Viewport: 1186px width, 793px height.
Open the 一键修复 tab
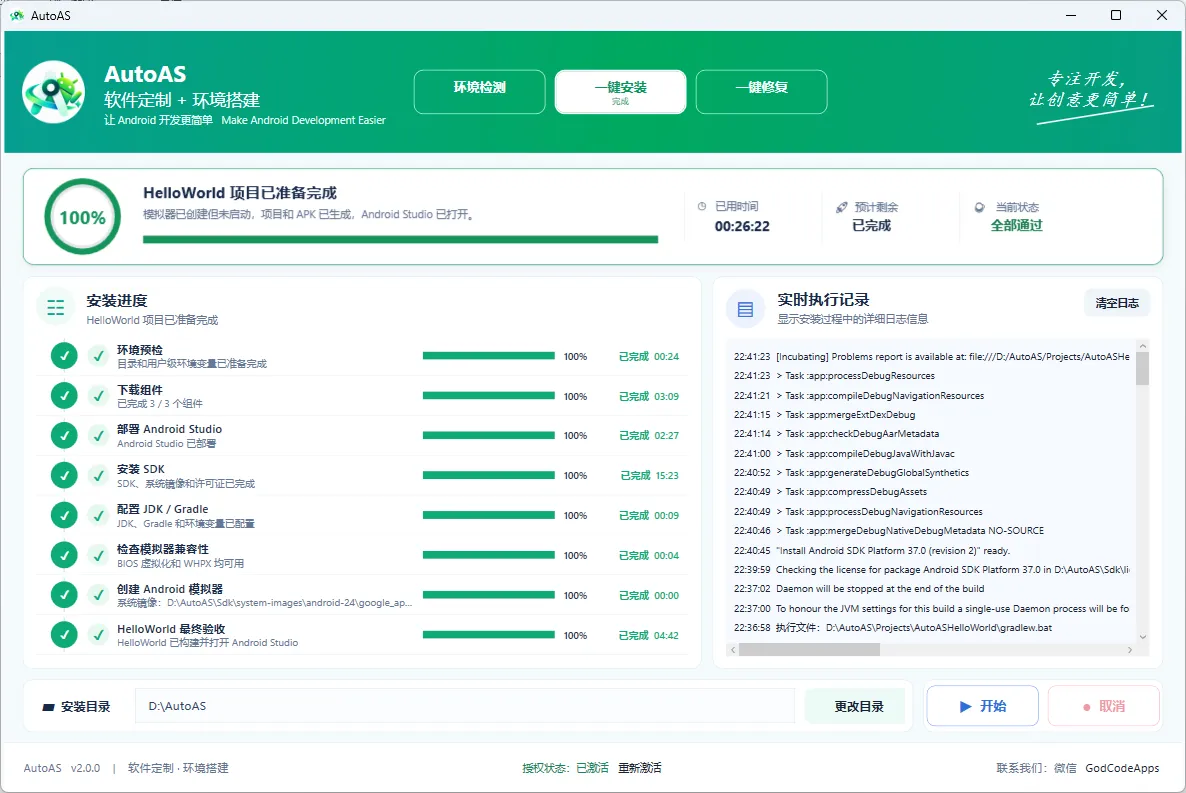coord(762,92)
